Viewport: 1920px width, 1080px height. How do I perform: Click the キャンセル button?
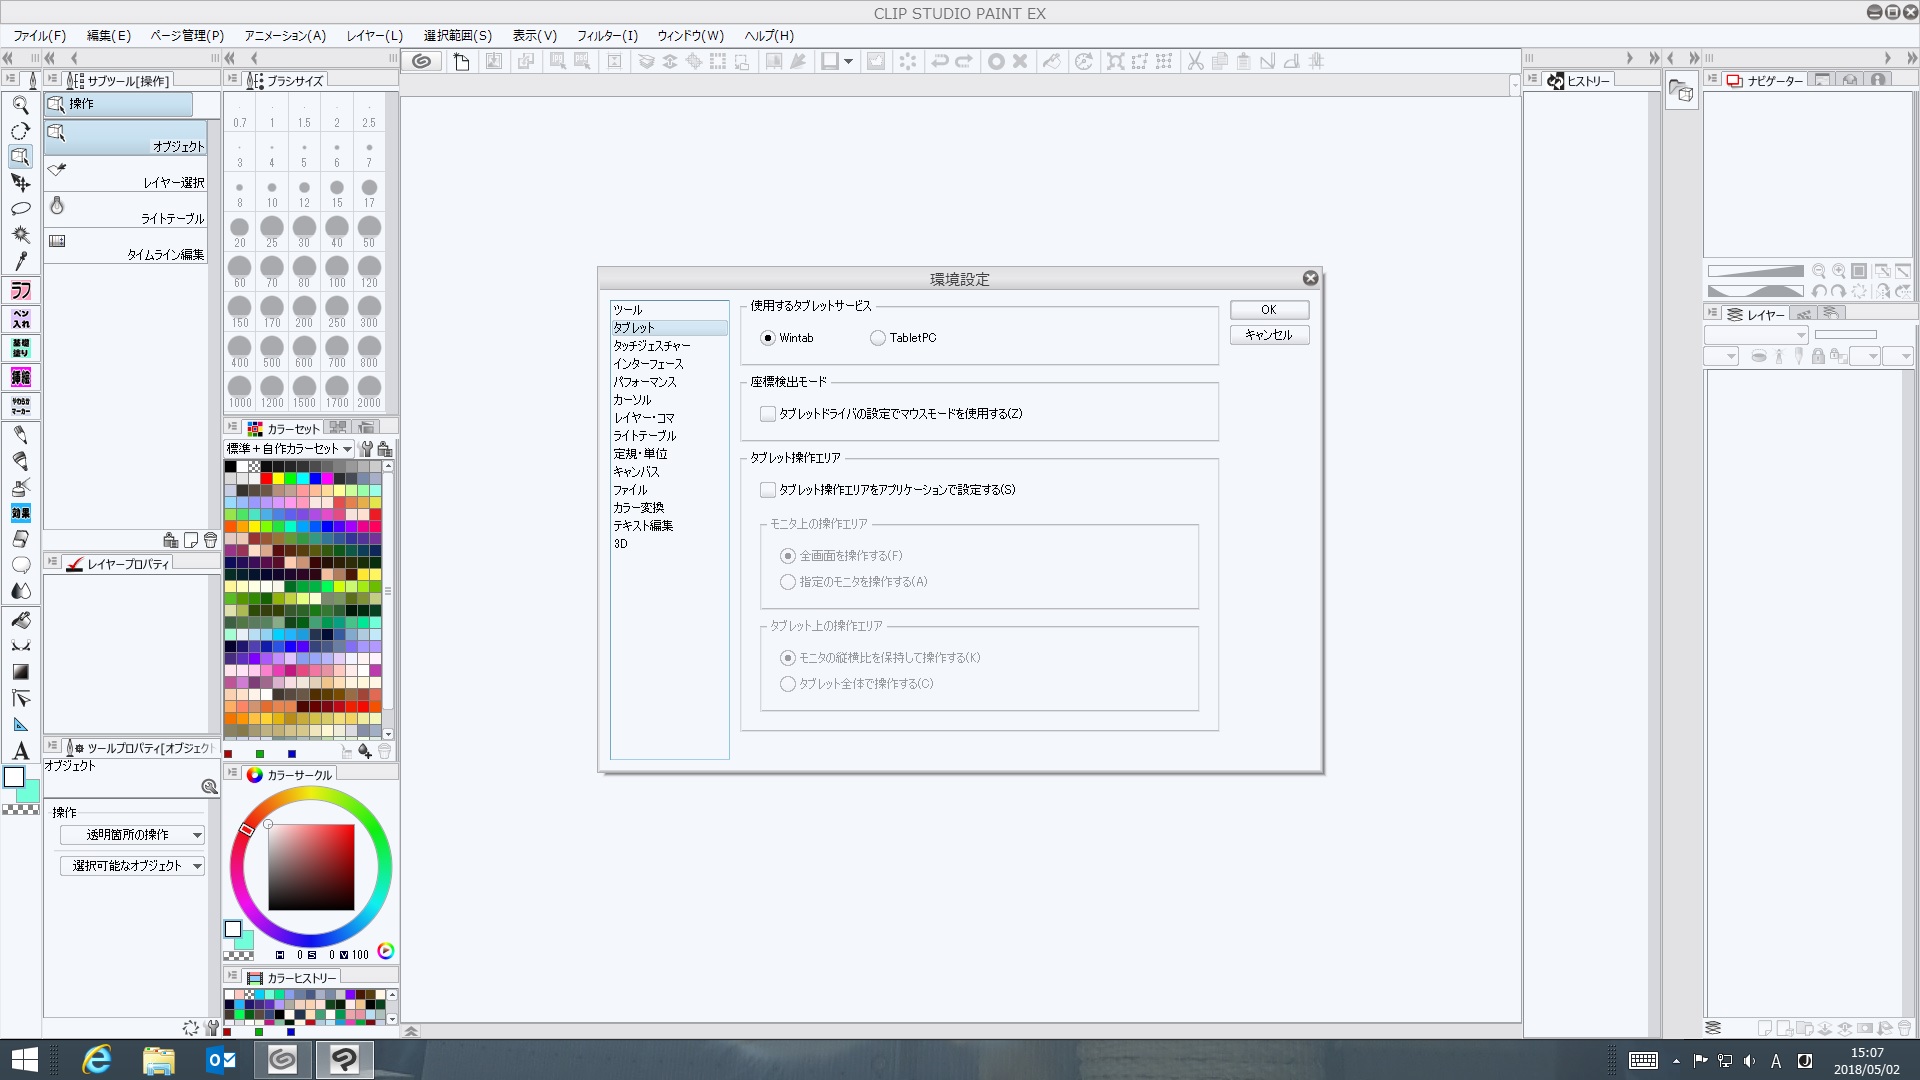pos(1268,335)
